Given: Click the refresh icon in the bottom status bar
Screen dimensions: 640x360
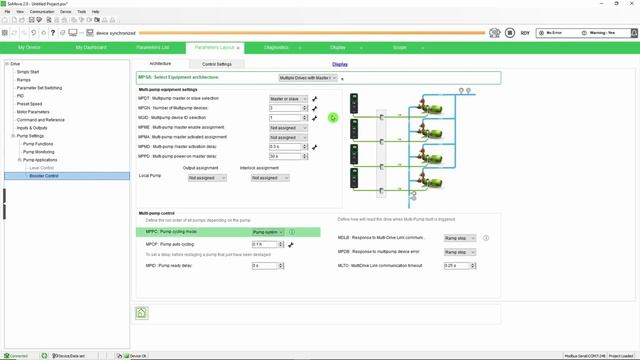Looking at the screenshot, I should click(44, 356).
